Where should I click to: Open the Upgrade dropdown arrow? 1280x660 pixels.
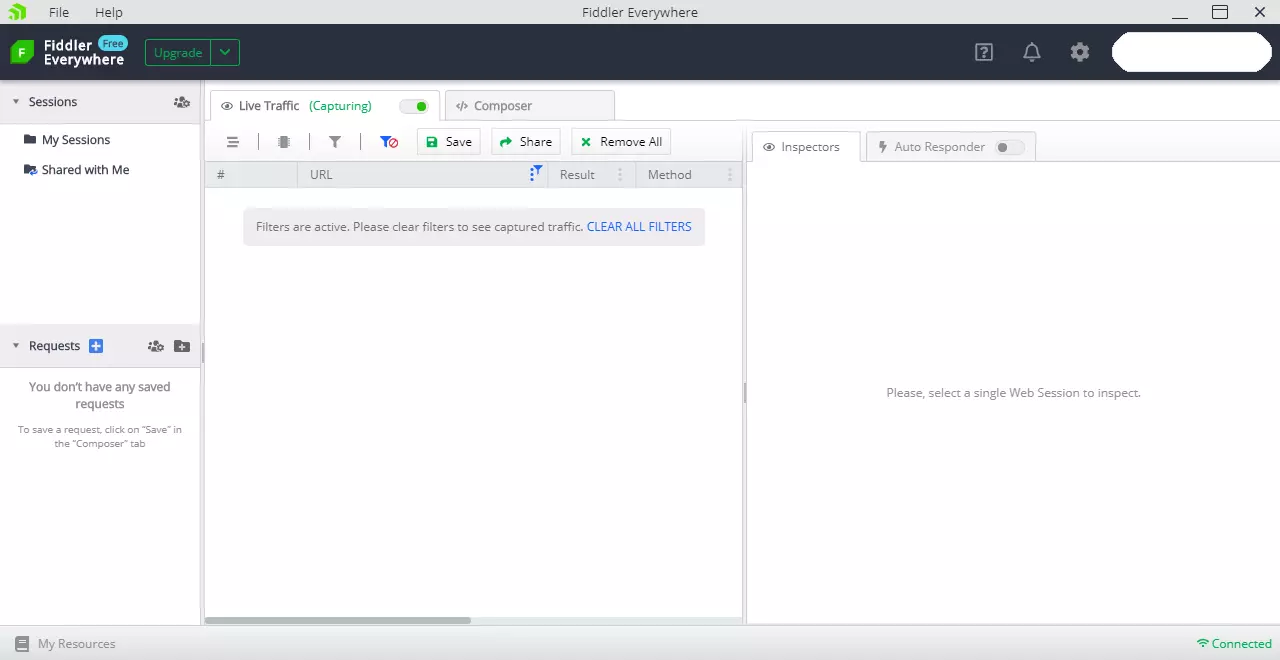click(225, 53)
